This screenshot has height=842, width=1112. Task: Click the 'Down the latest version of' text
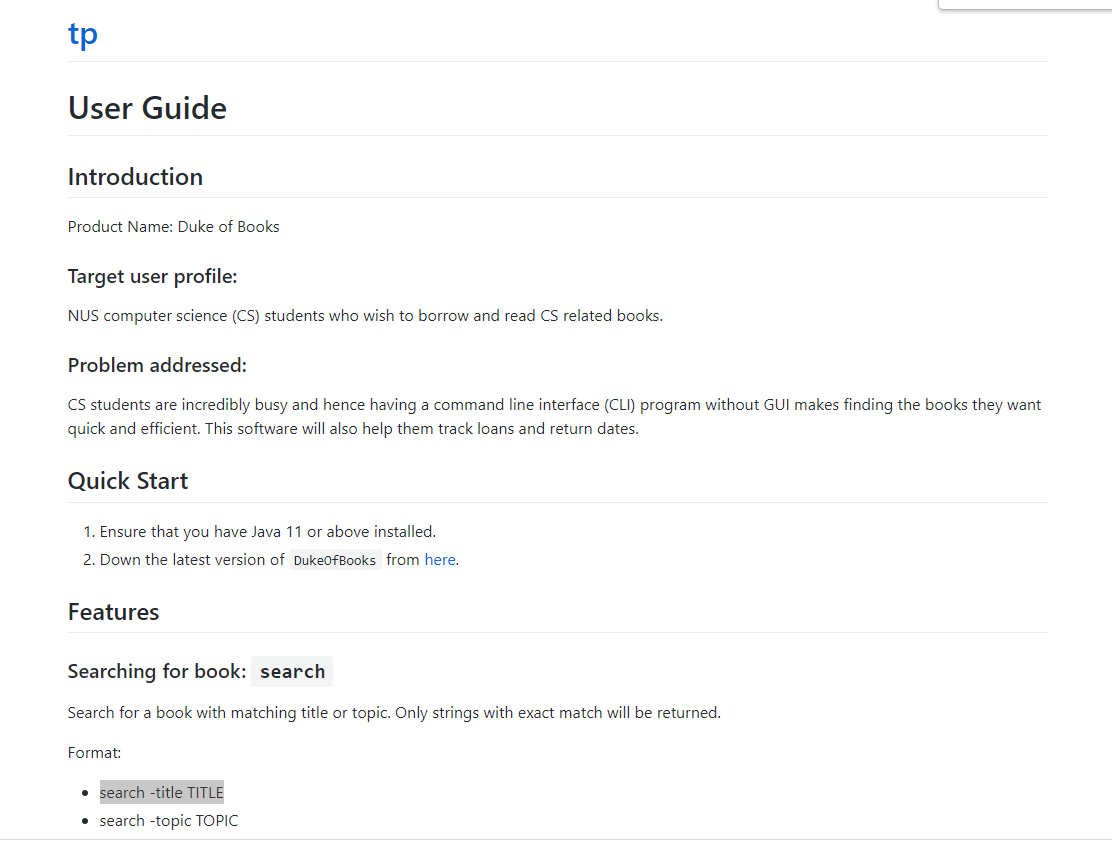pyautogui.click(x=191, y=560)
